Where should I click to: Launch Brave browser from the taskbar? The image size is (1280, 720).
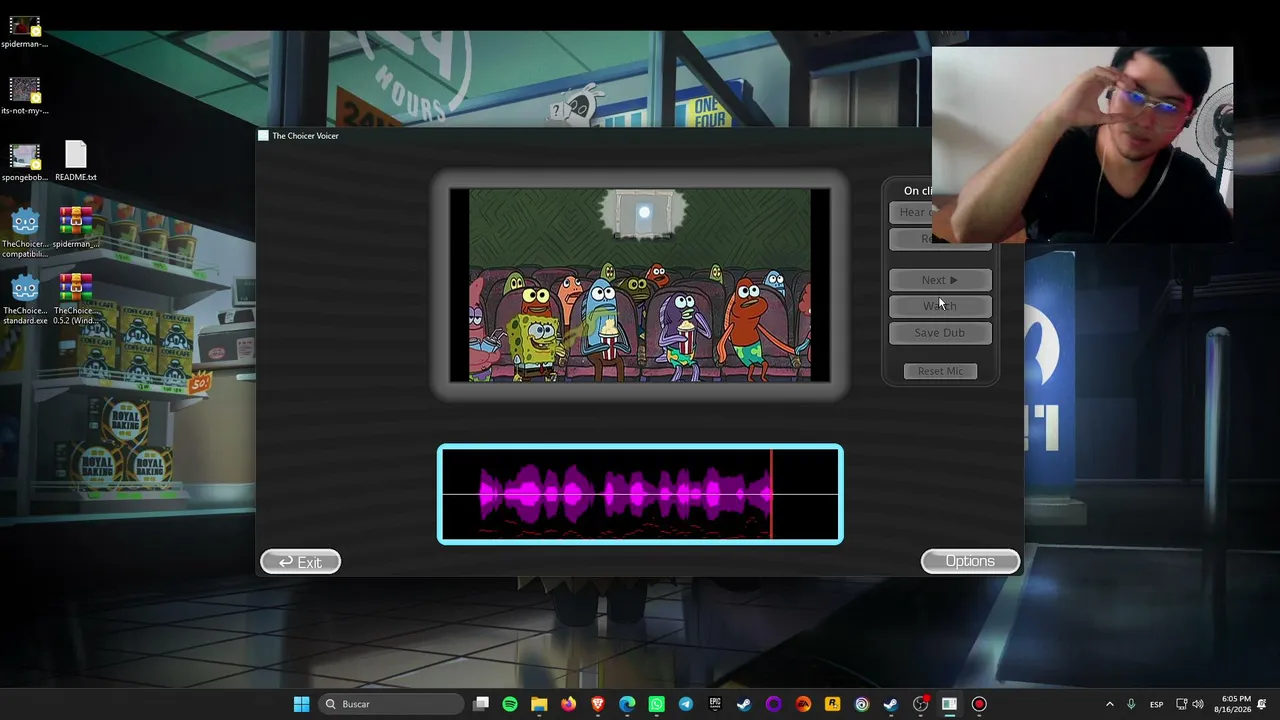pos(598,704)
